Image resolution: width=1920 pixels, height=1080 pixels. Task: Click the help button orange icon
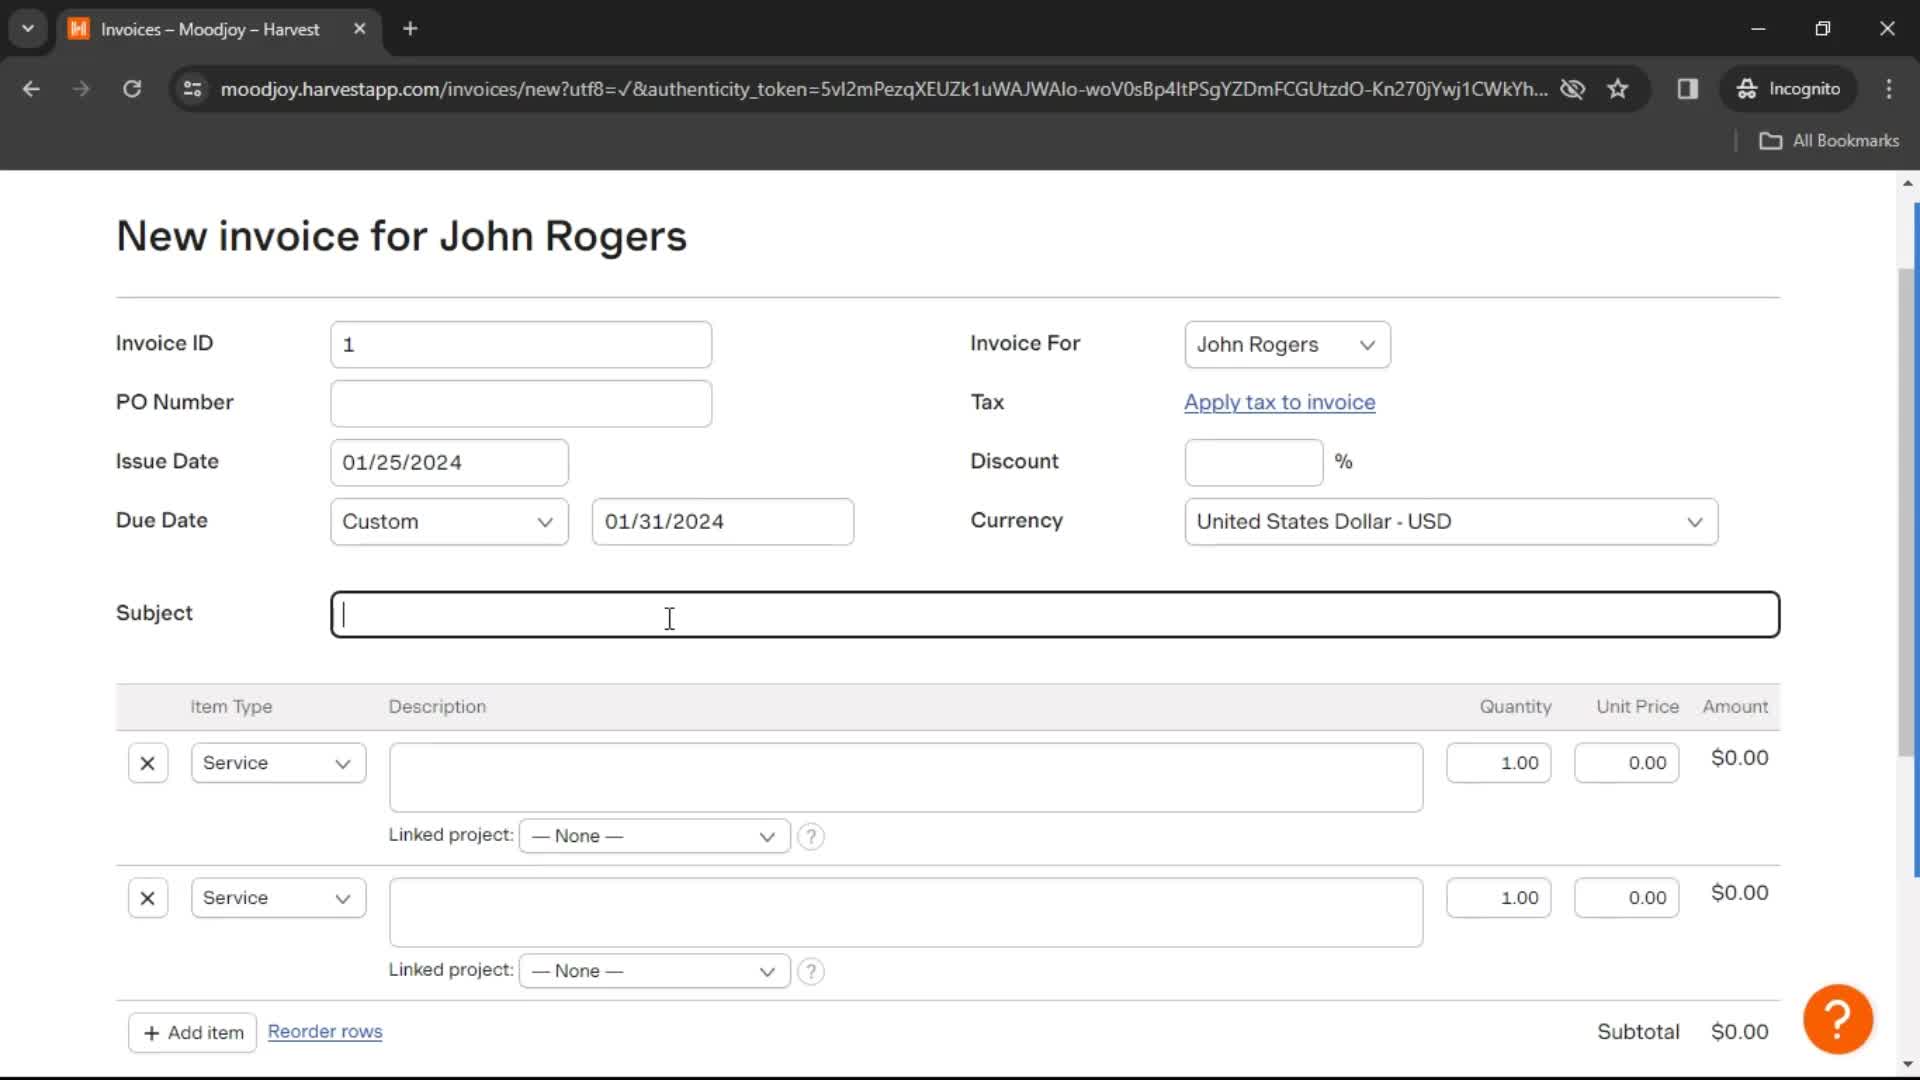[1837, 1017]
